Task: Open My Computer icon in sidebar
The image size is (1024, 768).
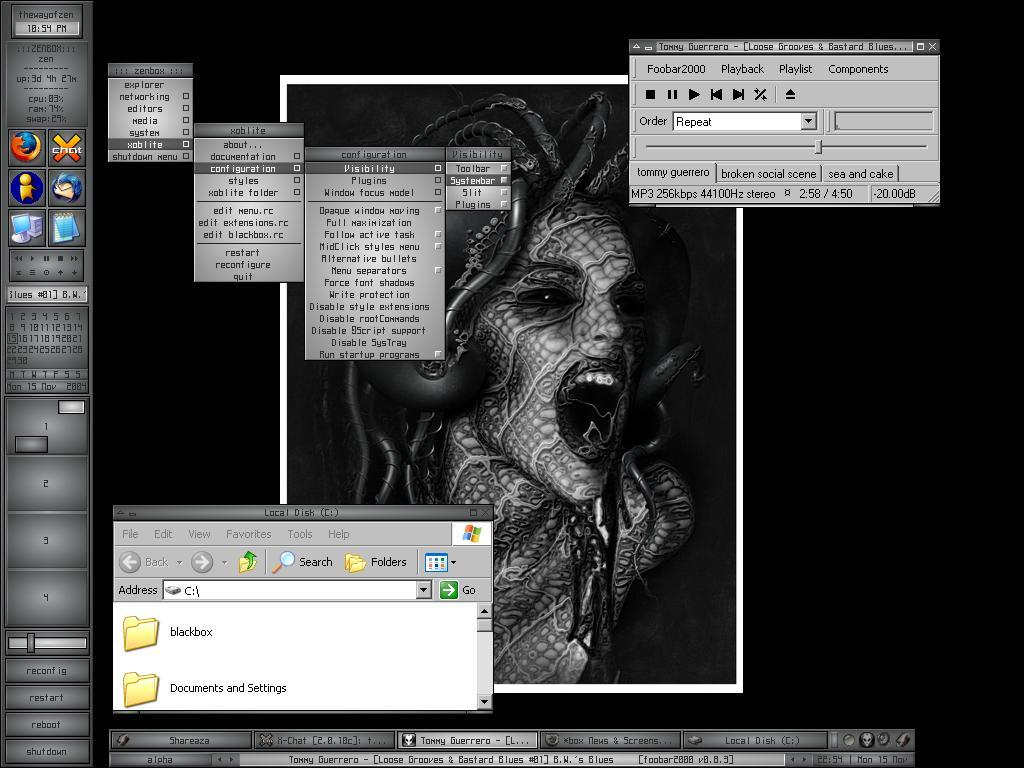Action: click(x=26, y=228)
